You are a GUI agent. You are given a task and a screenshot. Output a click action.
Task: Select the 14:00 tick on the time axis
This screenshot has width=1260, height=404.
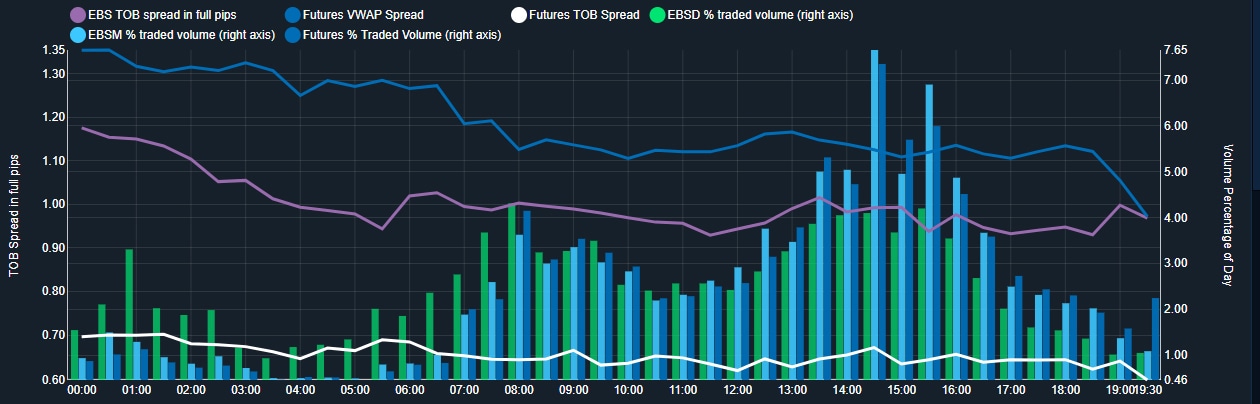847,390
